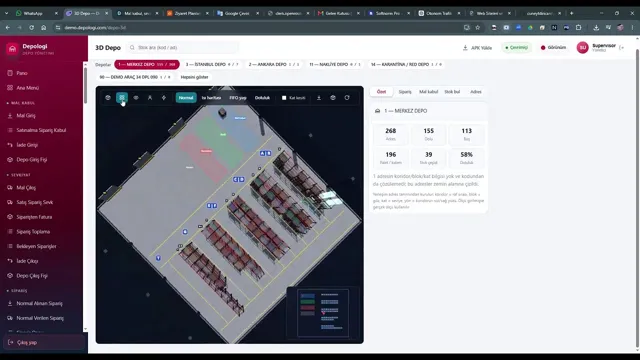
Task: Click the Hepsini göster button
Action: (194, 77)
